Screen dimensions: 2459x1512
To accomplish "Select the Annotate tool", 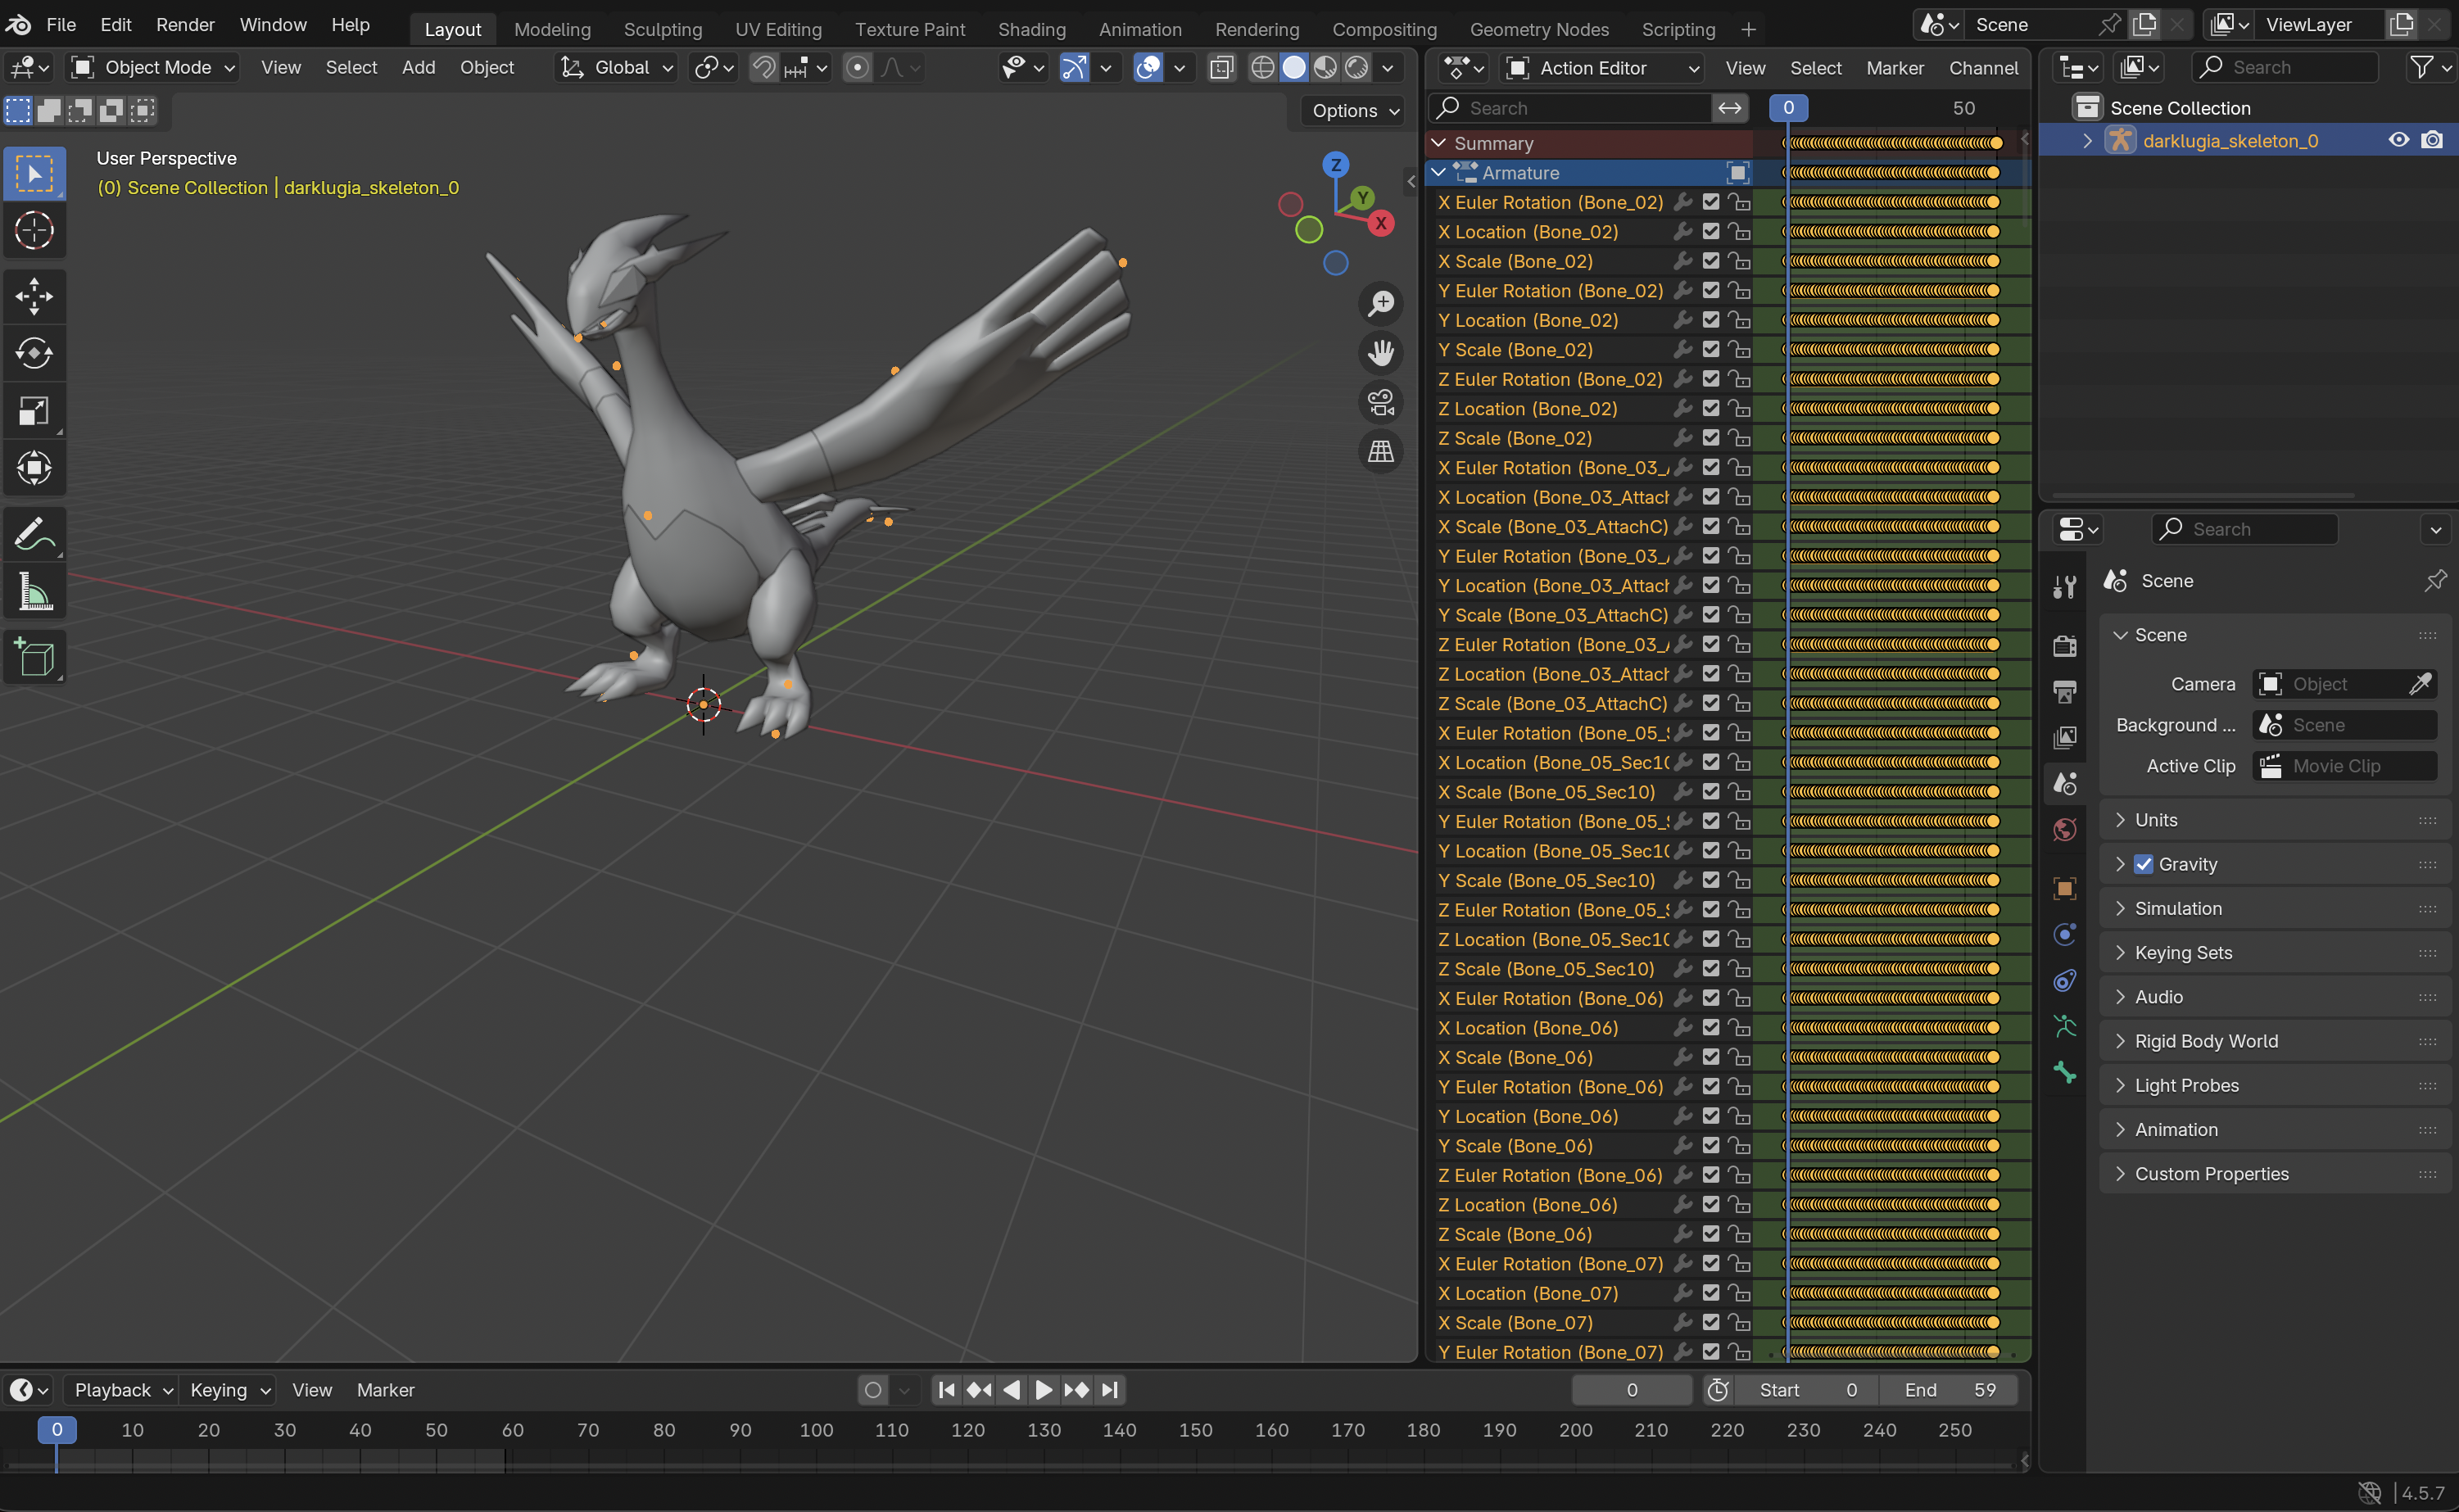I will click(35, 534).
